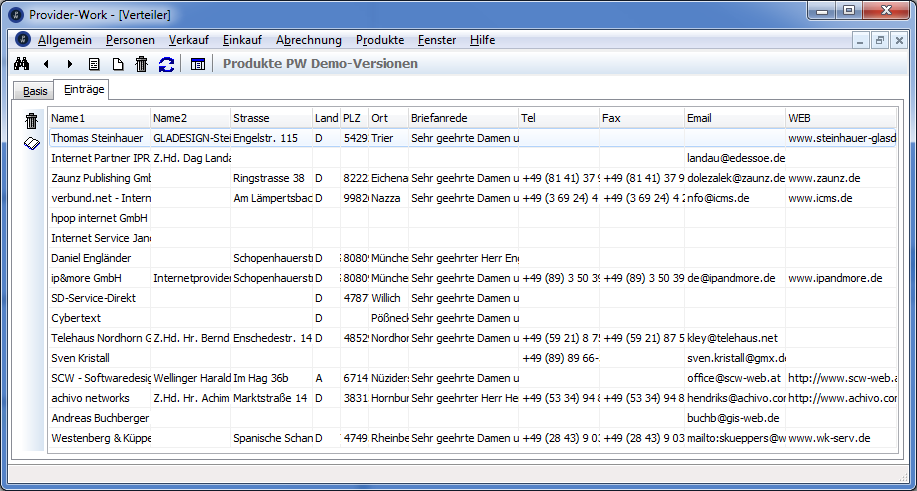Click the toolbar trash can delete icon

coord(142,64)
